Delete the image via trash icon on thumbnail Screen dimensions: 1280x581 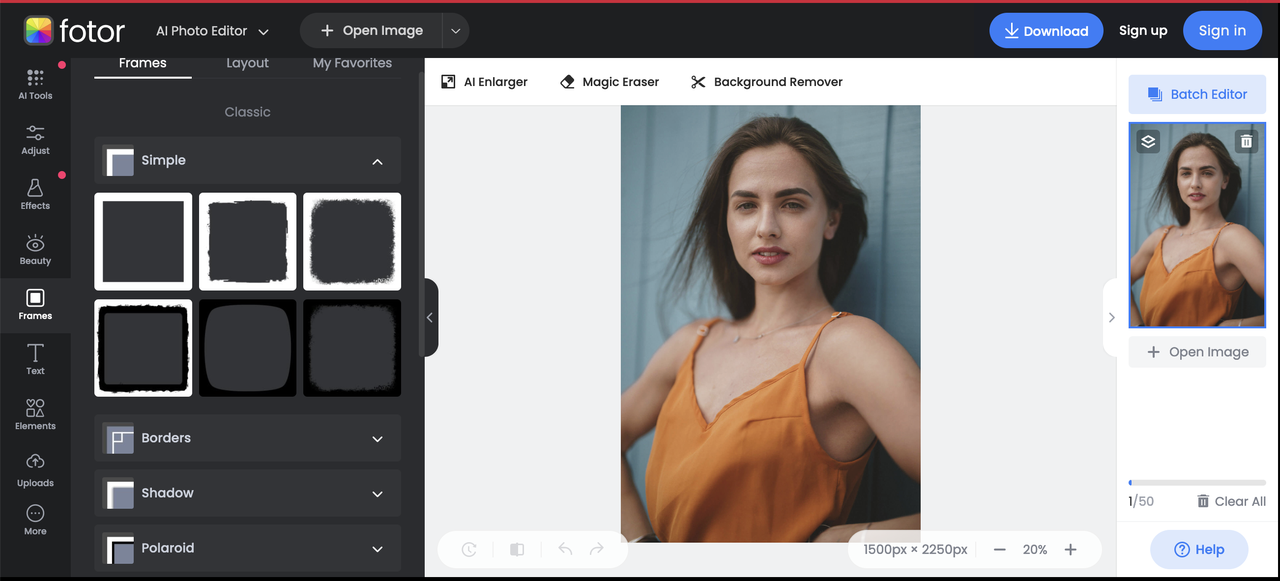1246,141
